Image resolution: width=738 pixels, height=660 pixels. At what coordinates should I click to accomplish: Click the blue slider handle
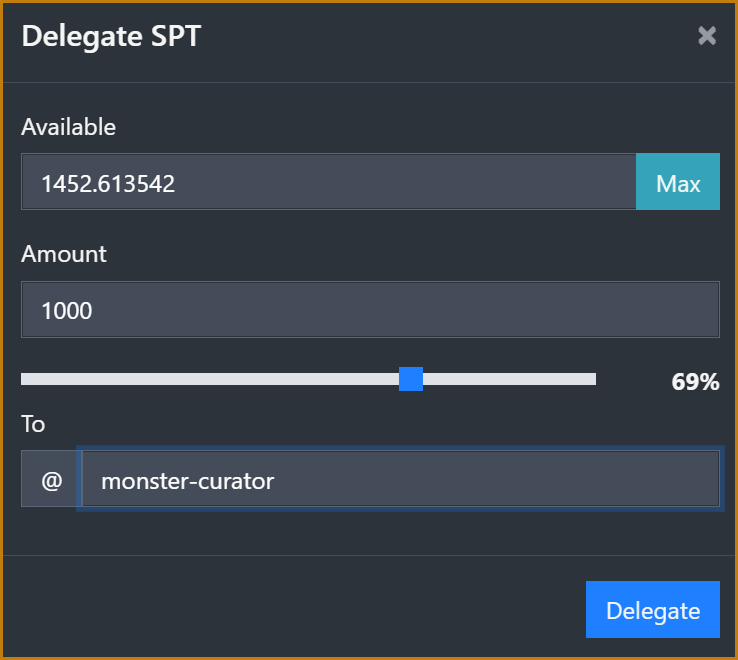(x=411, y=379)
